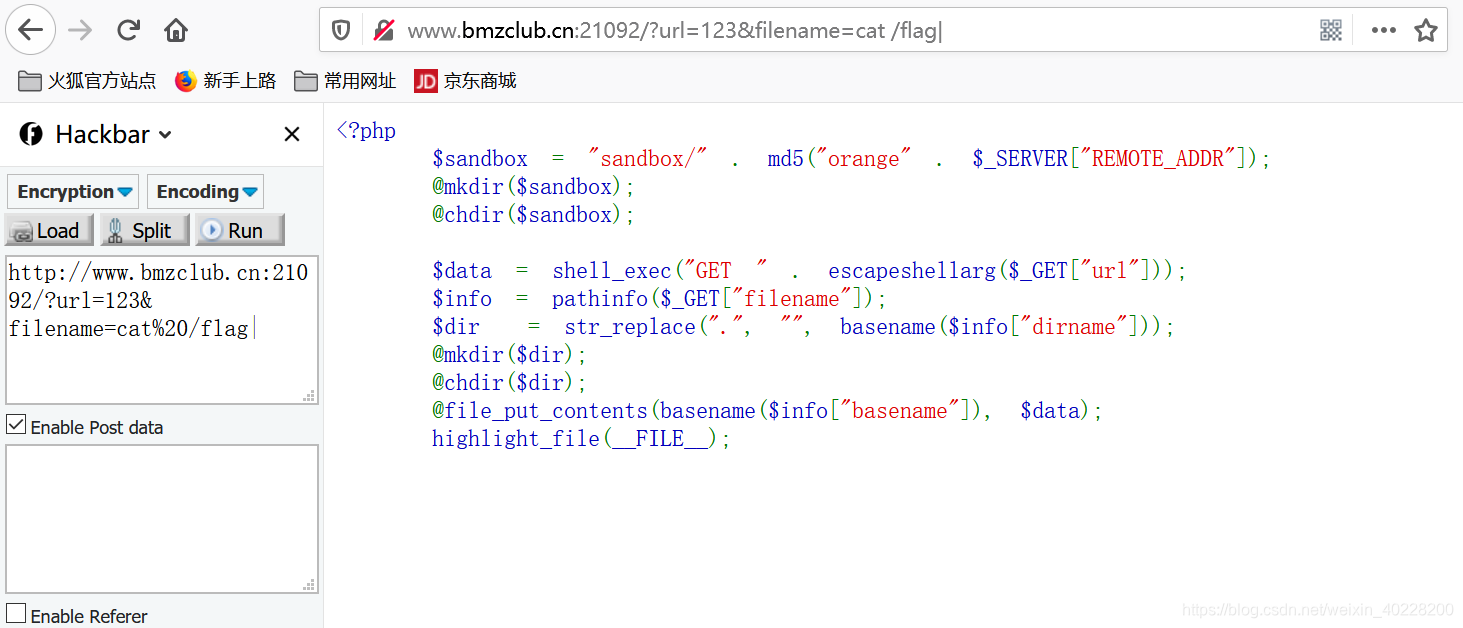
Task: Open the Encoding dropdown menu
Action: [206, 191]
